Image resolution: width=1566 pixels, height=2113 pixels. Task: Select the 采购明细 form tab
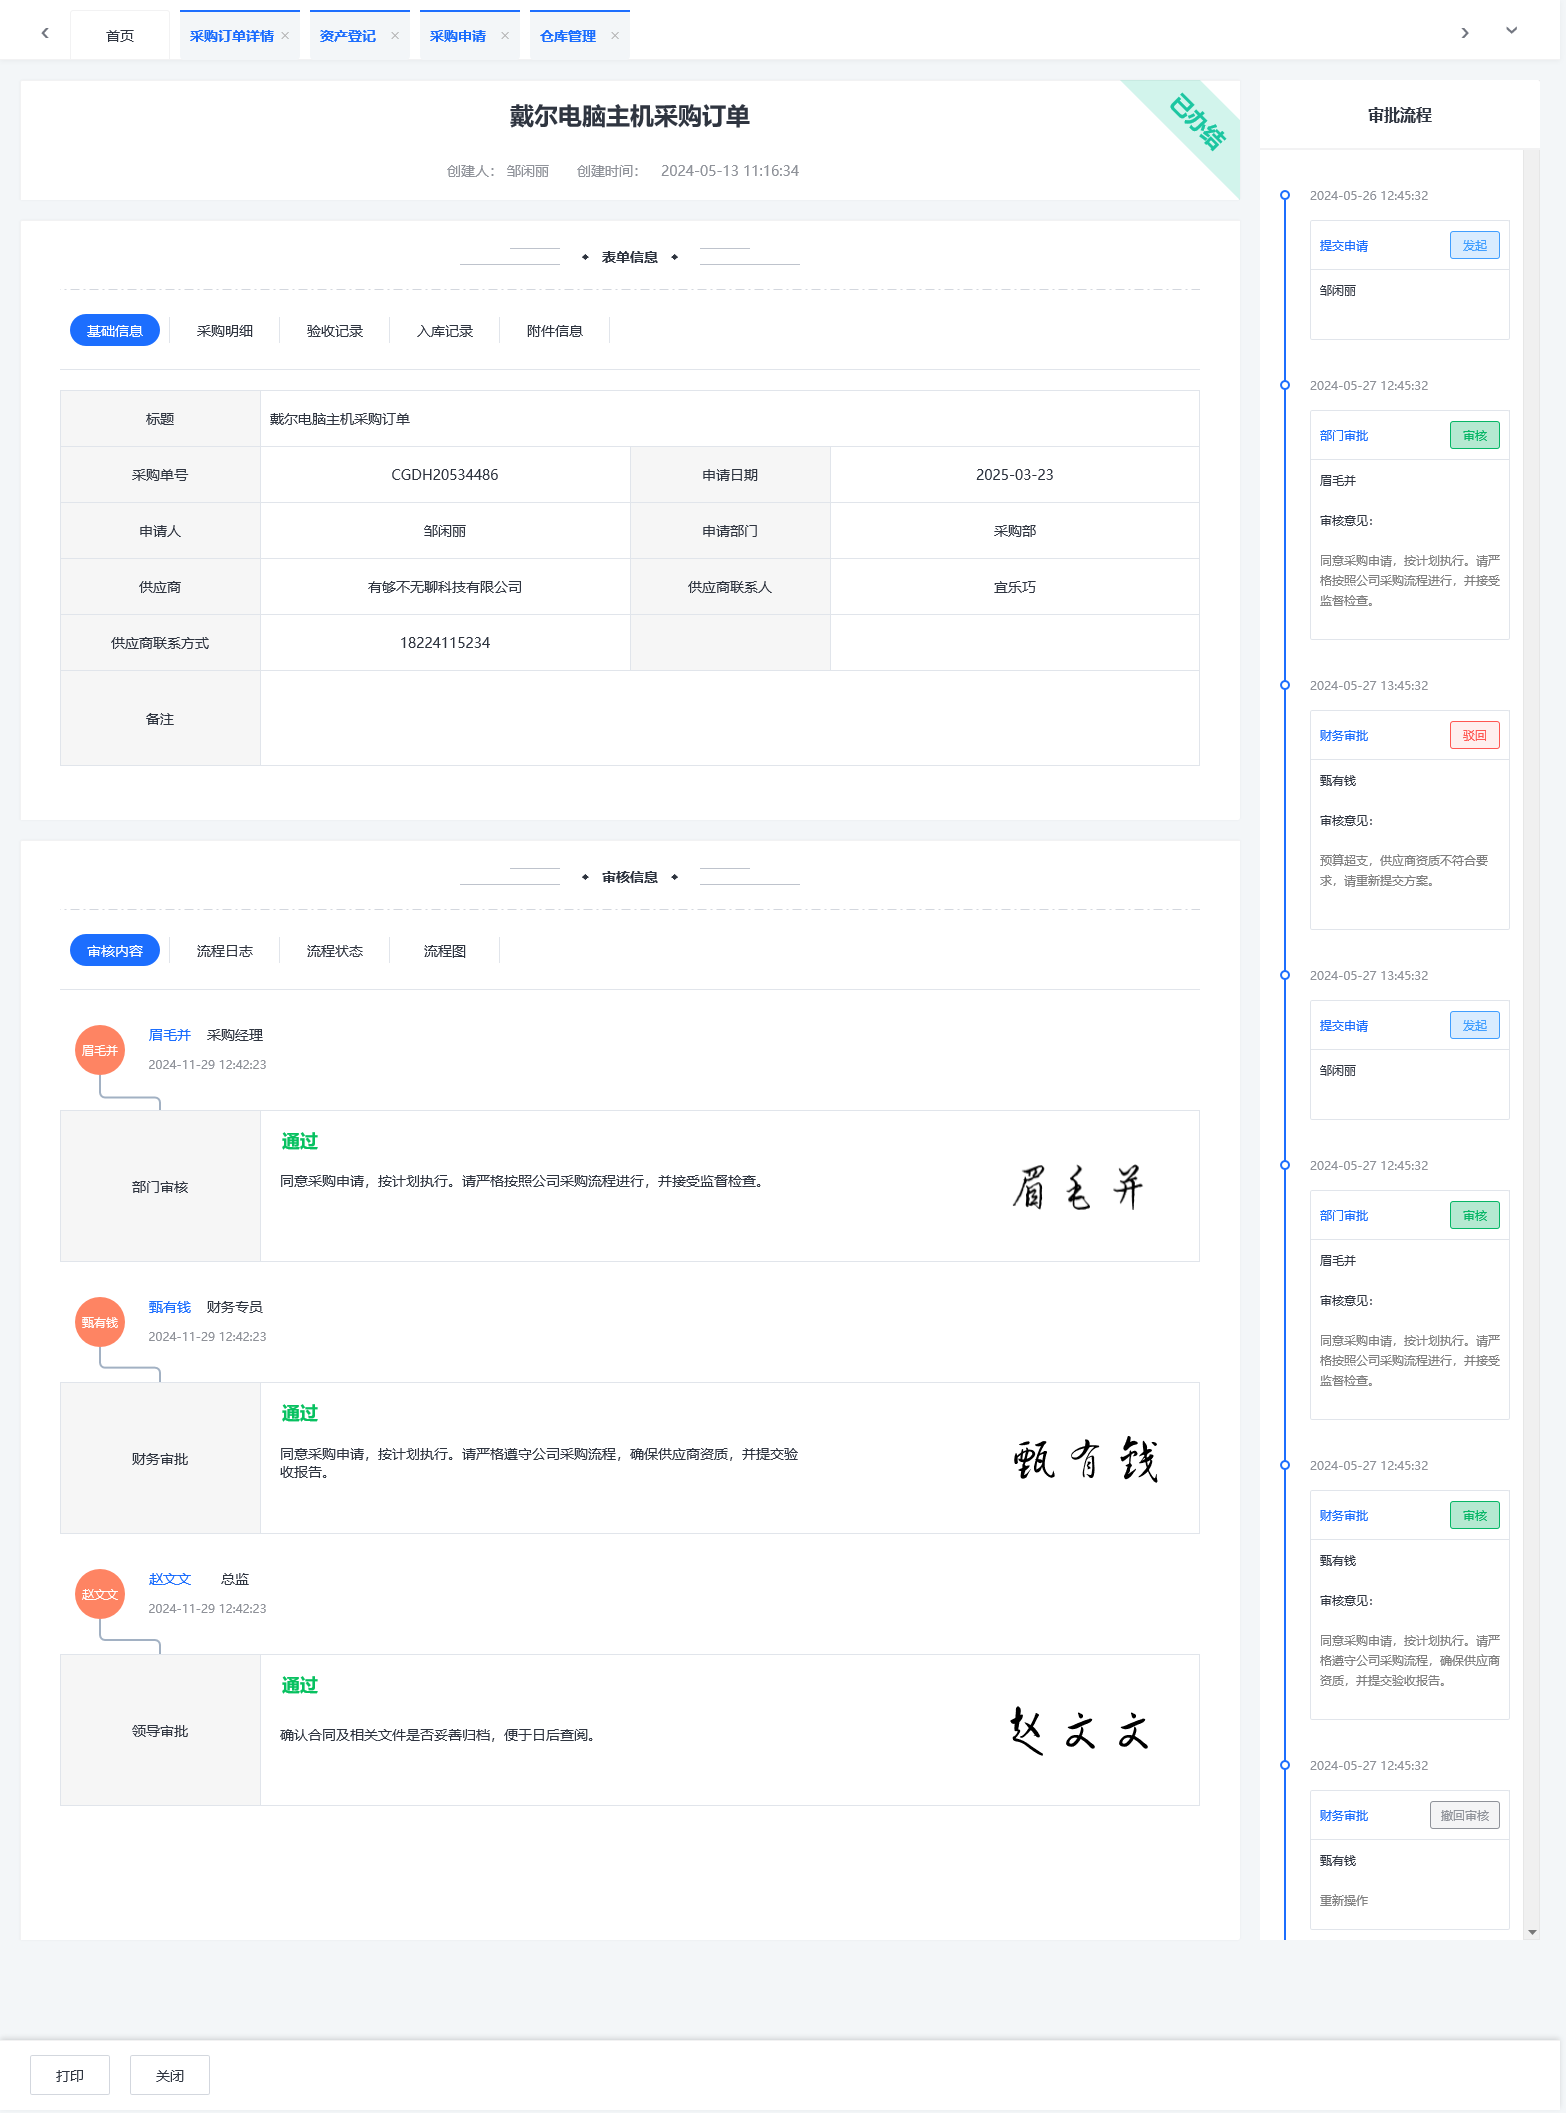point(225,331)
